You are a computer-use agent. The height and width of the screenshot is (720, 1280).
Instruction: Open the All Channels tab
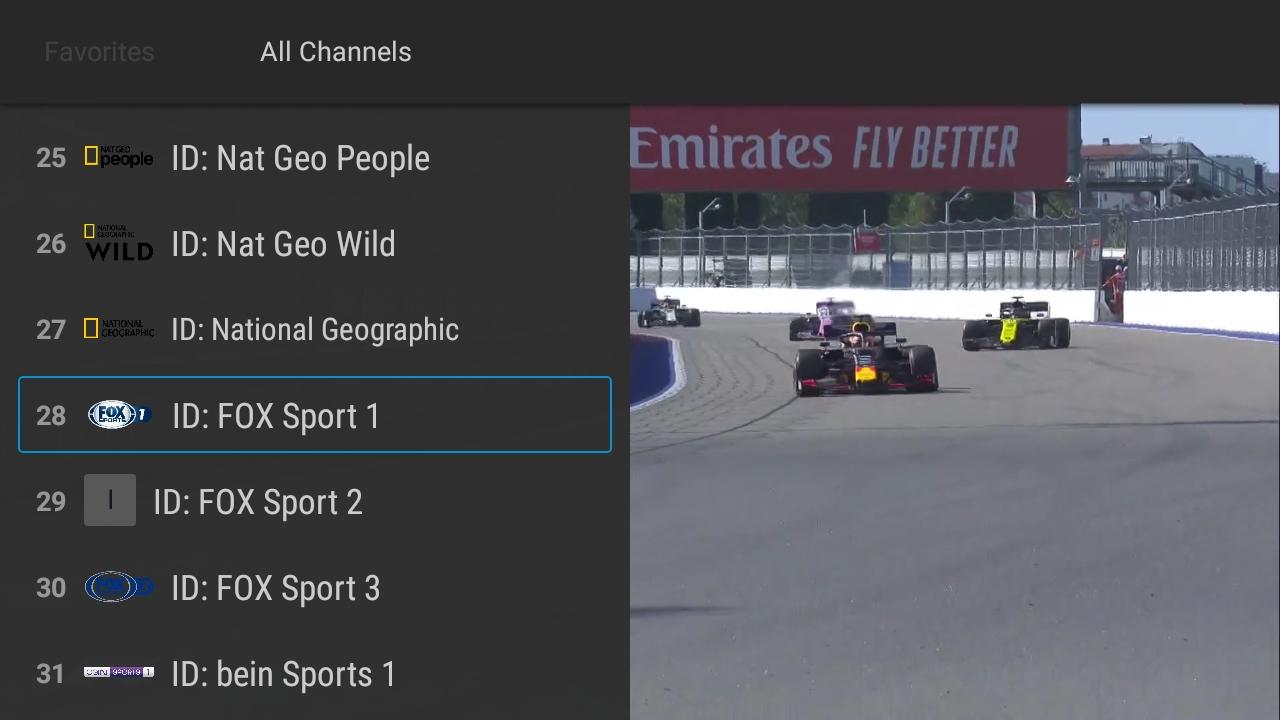coord(336,52)
